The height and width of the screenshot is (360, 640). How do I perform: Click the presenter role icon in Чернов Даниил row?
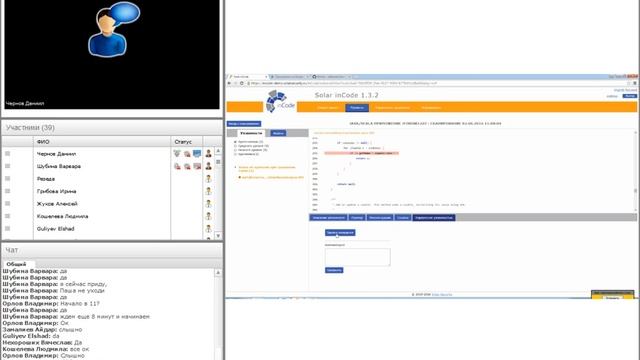point(209,153)
